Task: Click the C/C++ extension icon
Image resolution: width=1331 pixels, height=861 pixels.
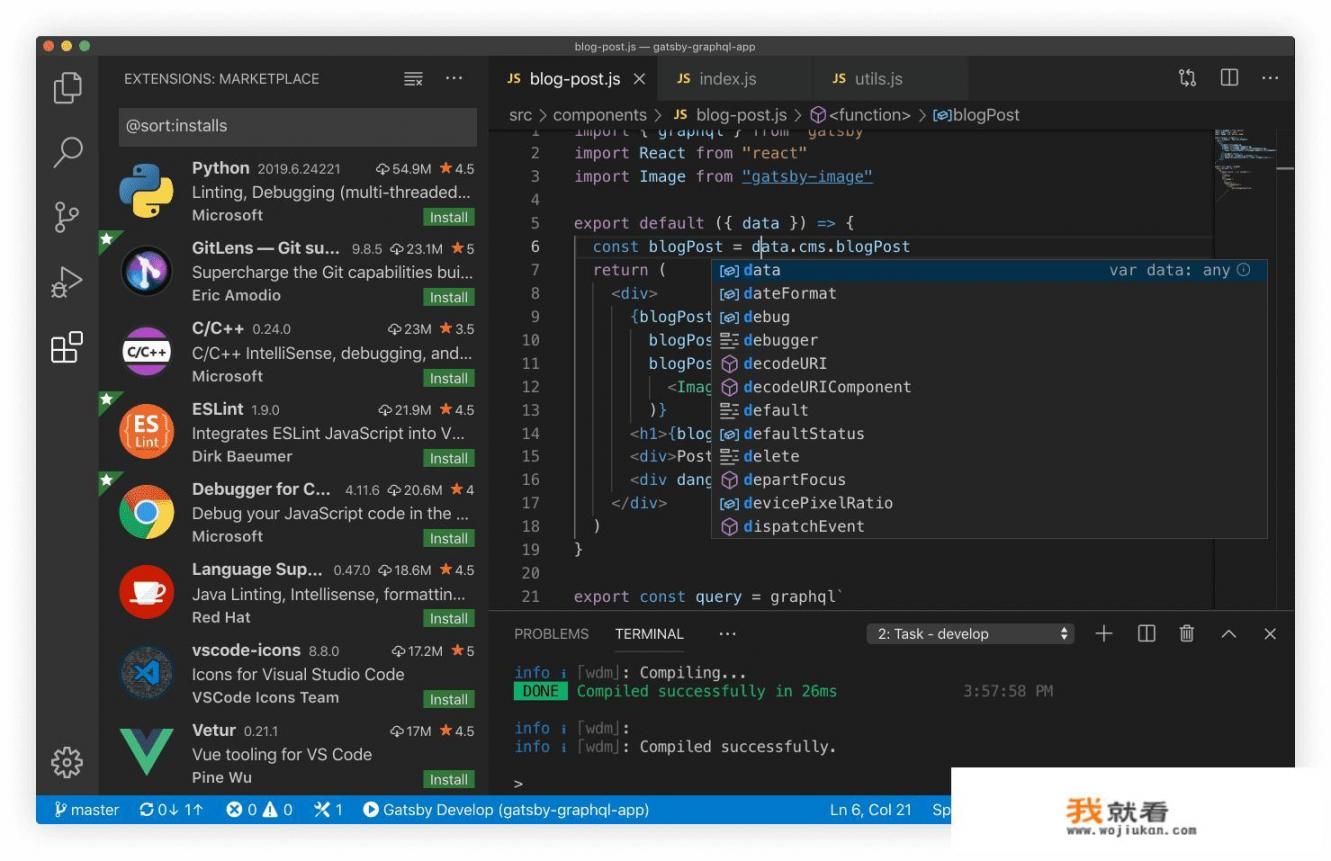Action: [147, 351]
